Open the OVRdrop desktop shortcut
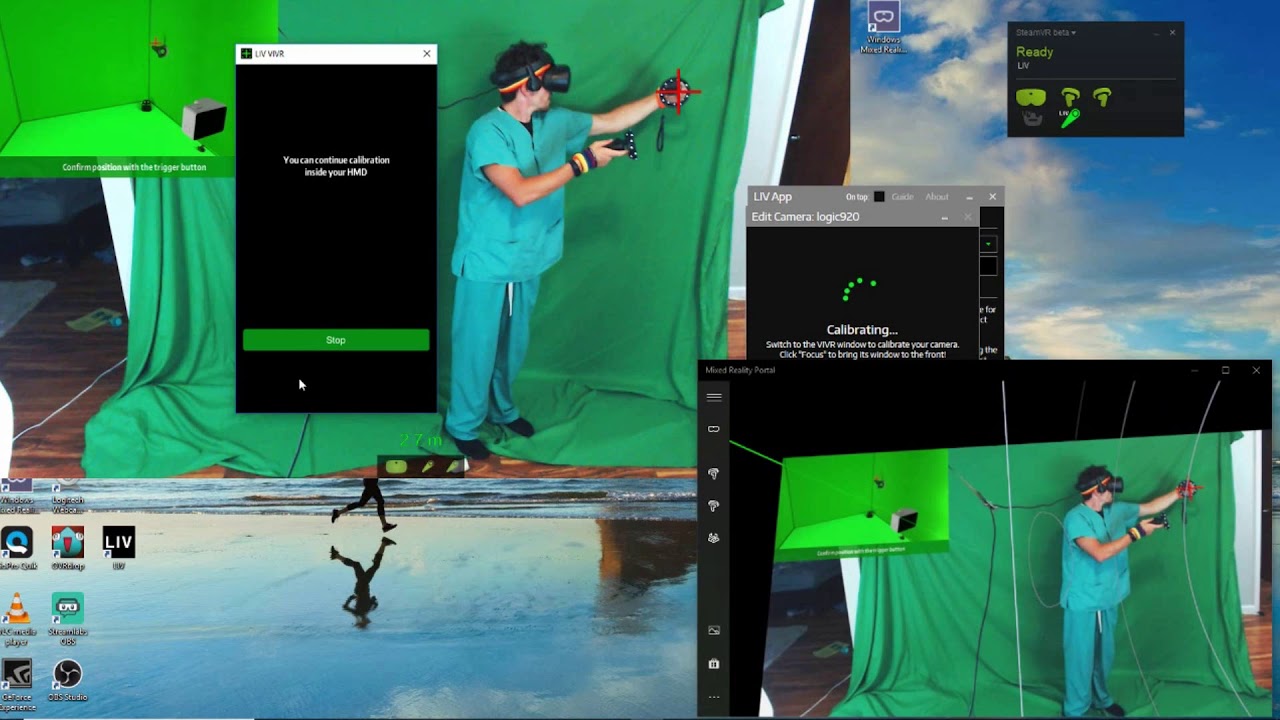 [67, 548]
